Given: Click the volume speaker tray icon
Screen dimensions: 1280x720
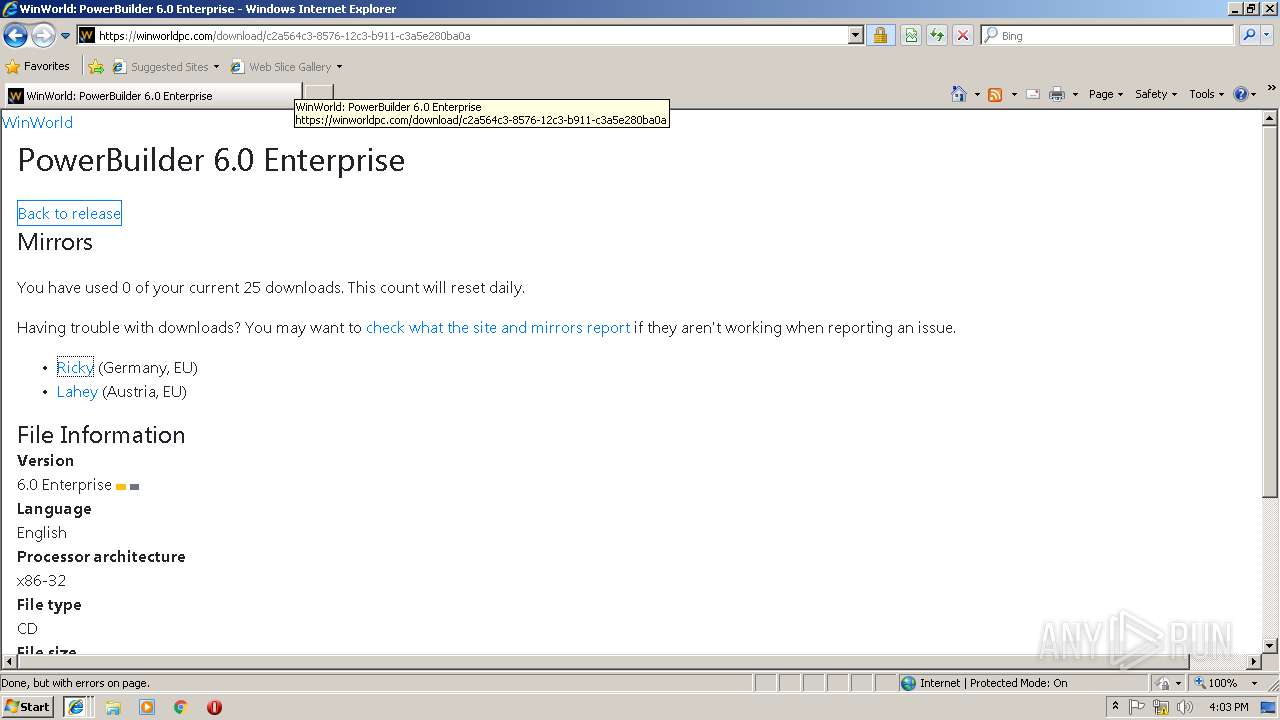Looking at the screenshot, I should click(x=1184, y=707).
